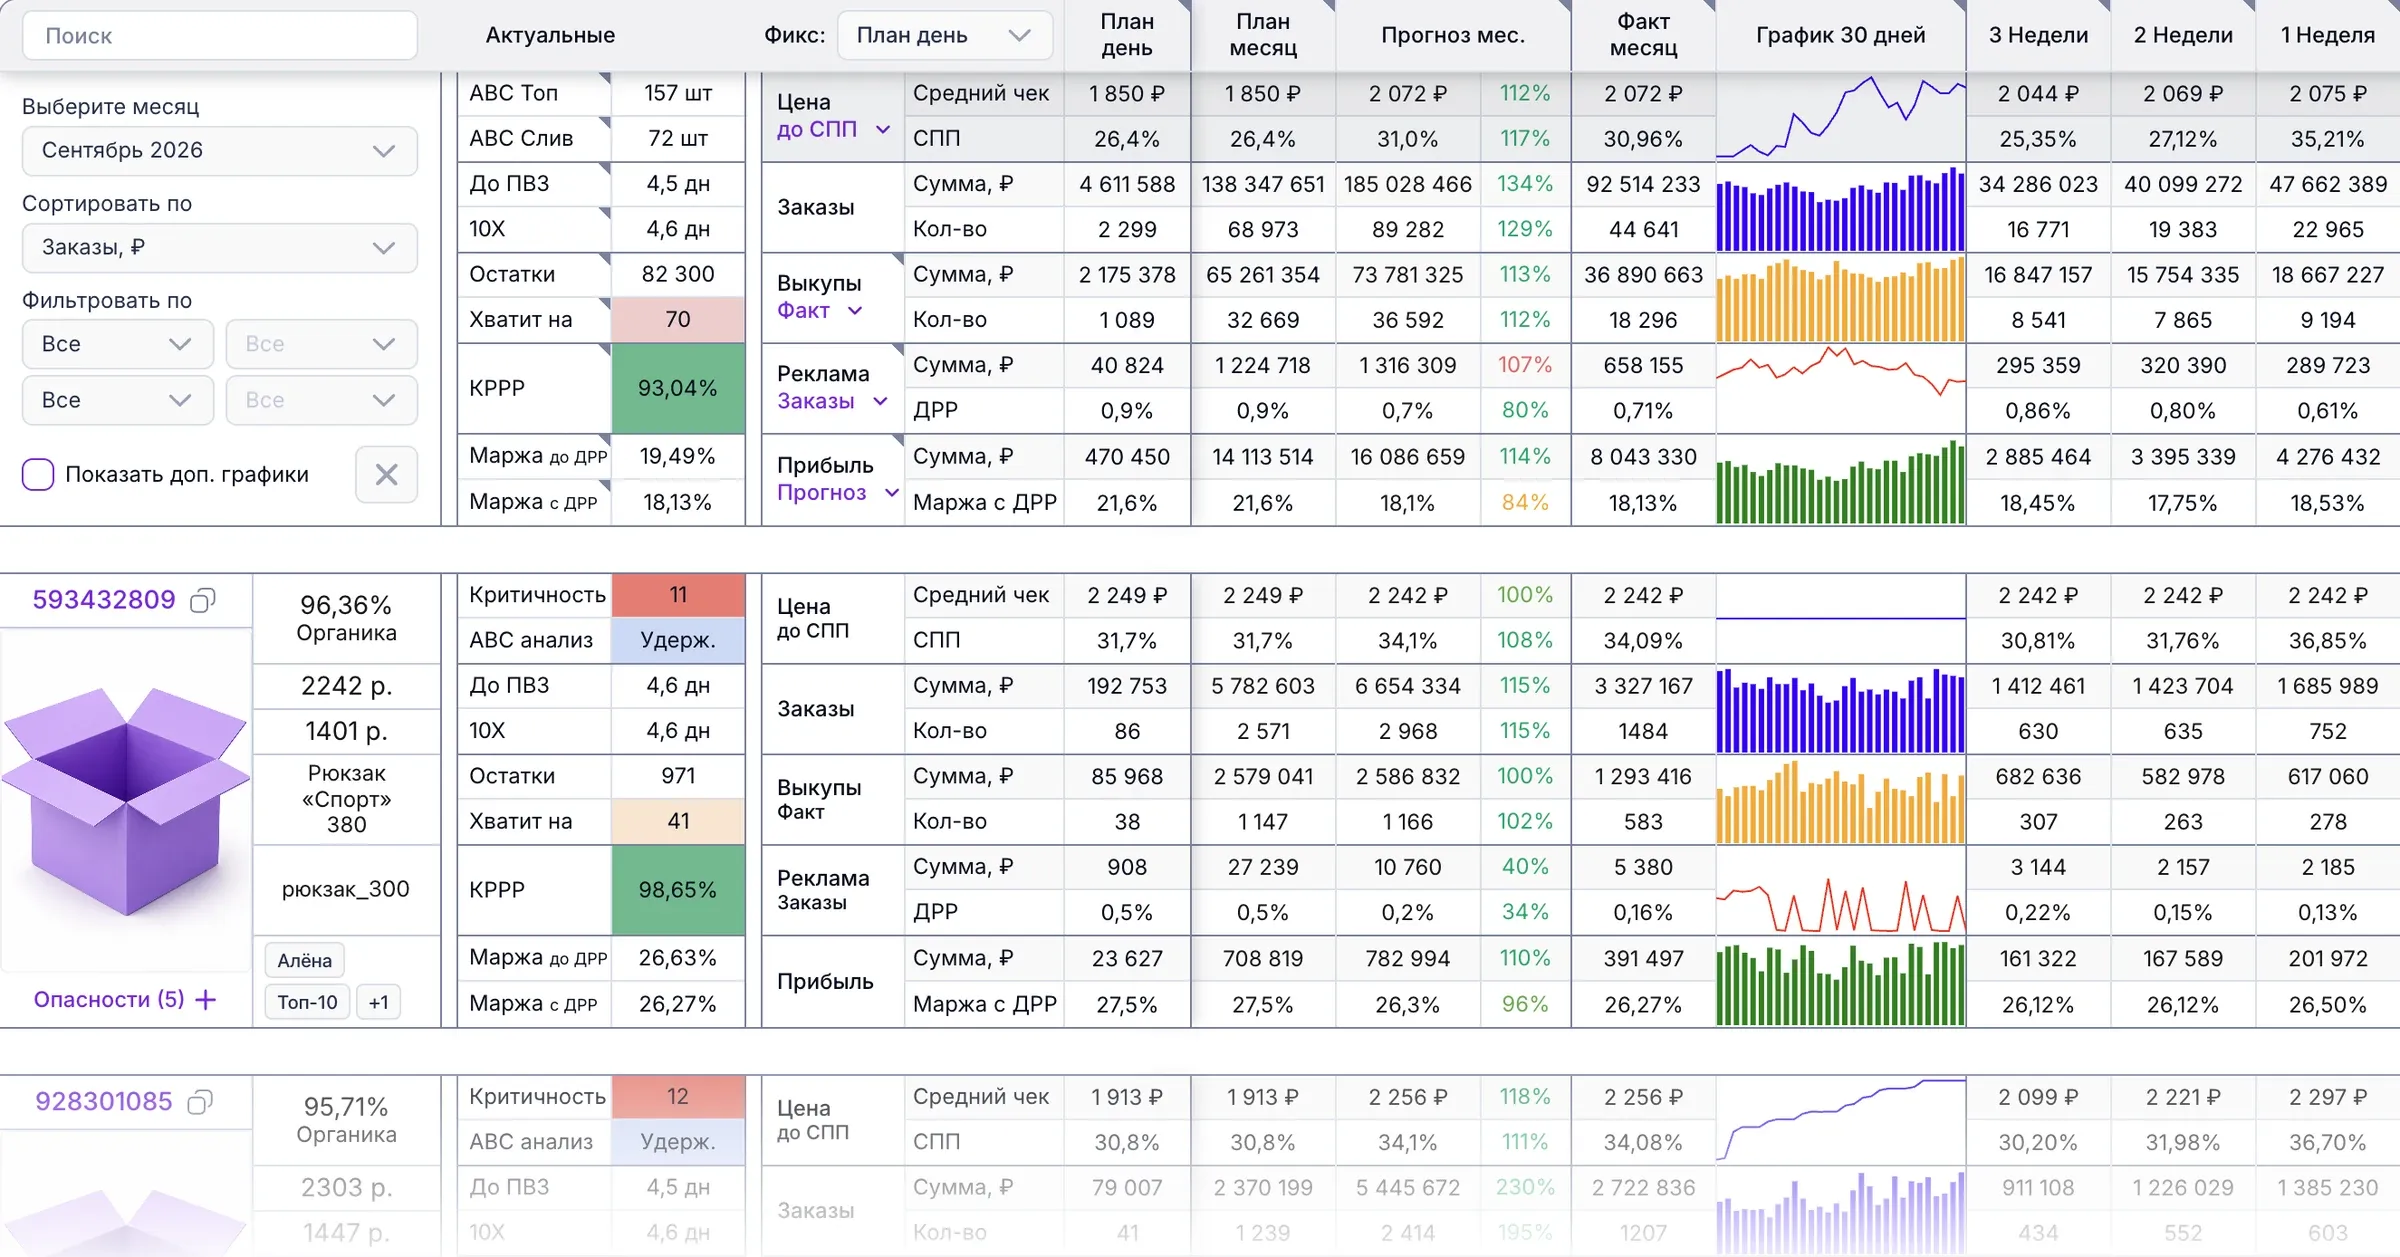Image resolution: width=2400 pixels, height=1257 pixels.
Task: Open the summary average price line chart
Action: coord(1841,116)
